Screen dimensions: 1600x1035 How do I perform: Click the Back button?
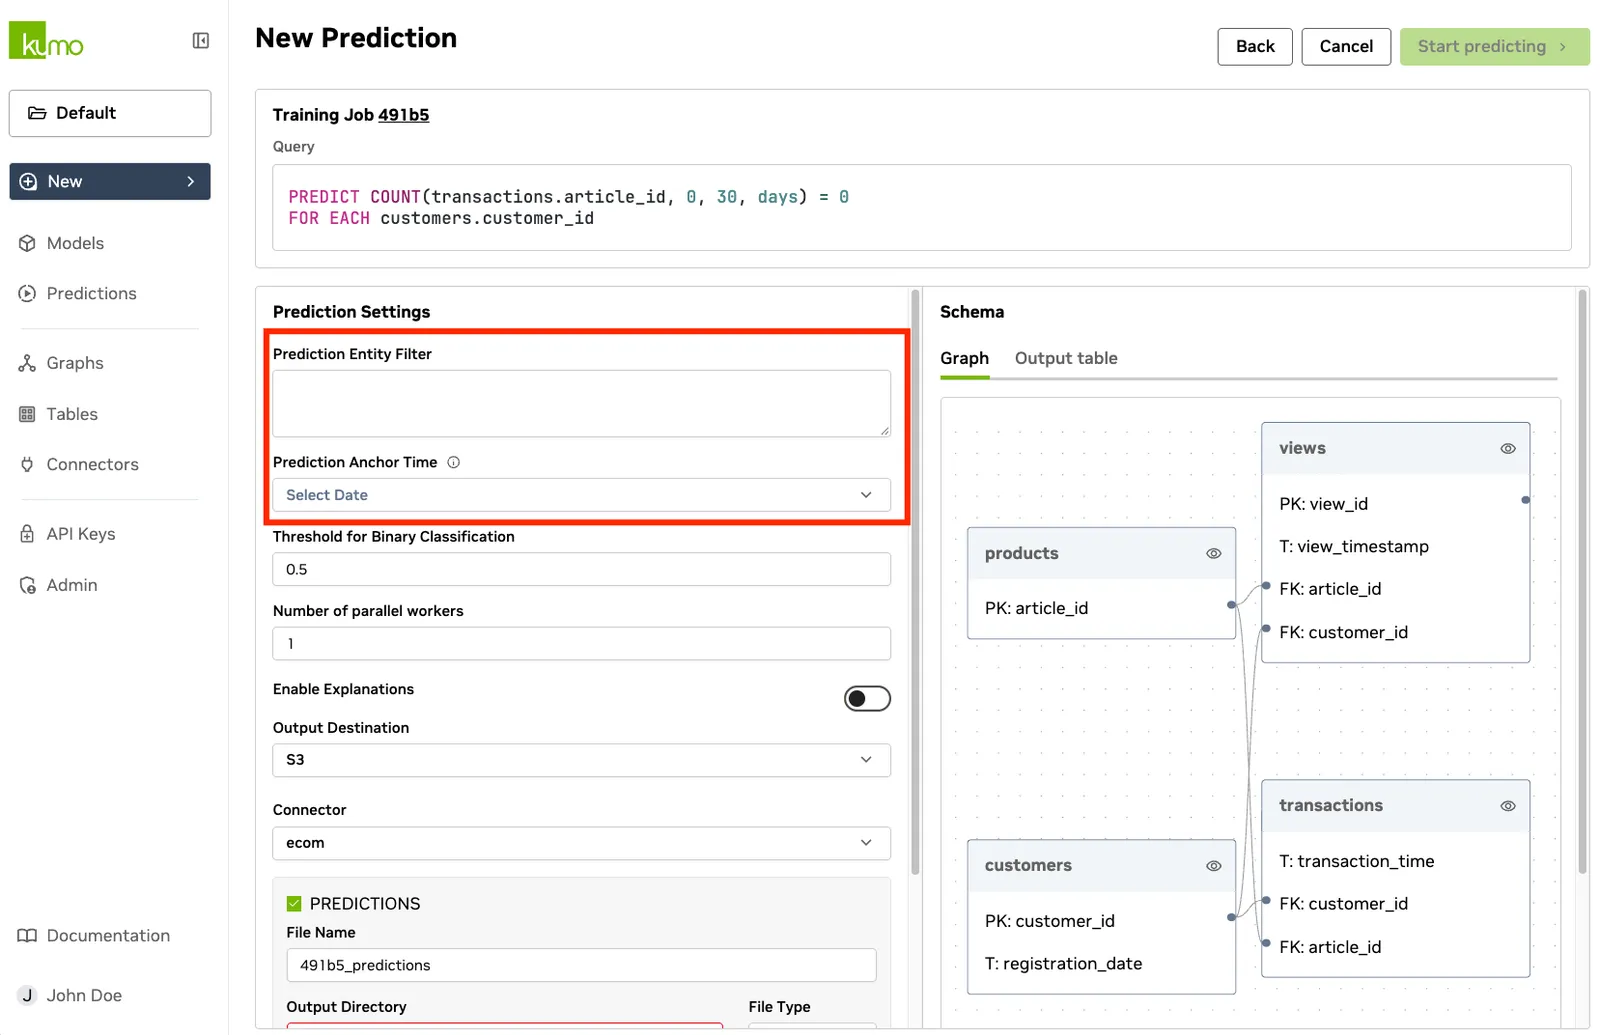(1255, 46)
